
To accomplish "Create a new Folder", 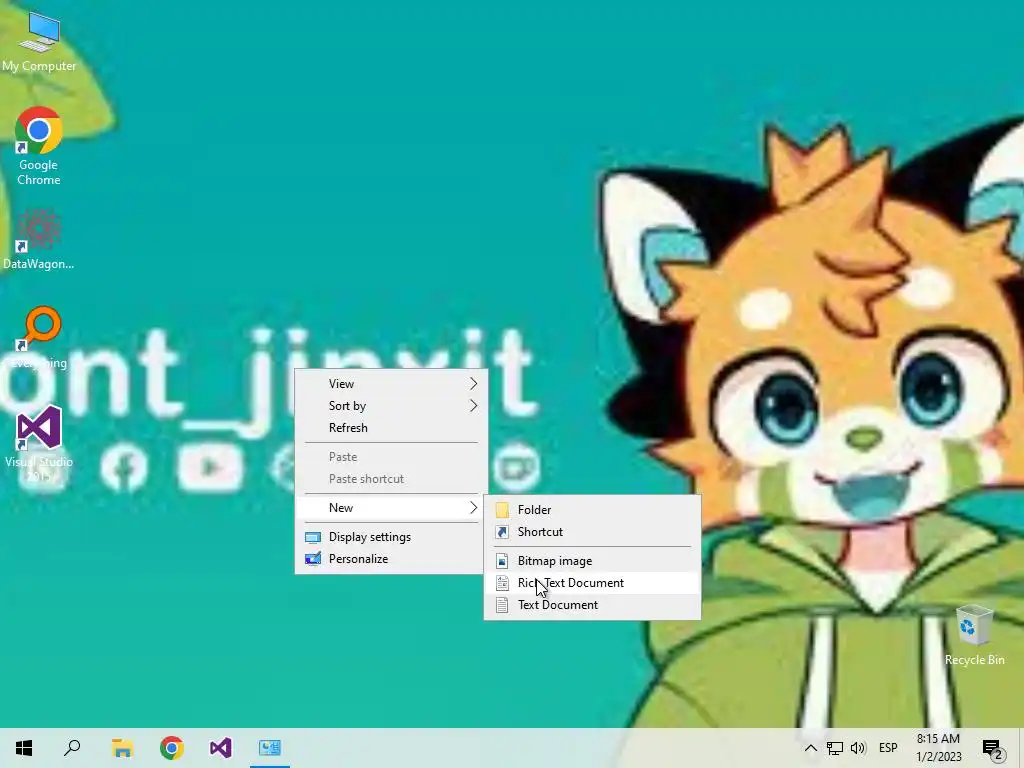I will click(592, 509).
